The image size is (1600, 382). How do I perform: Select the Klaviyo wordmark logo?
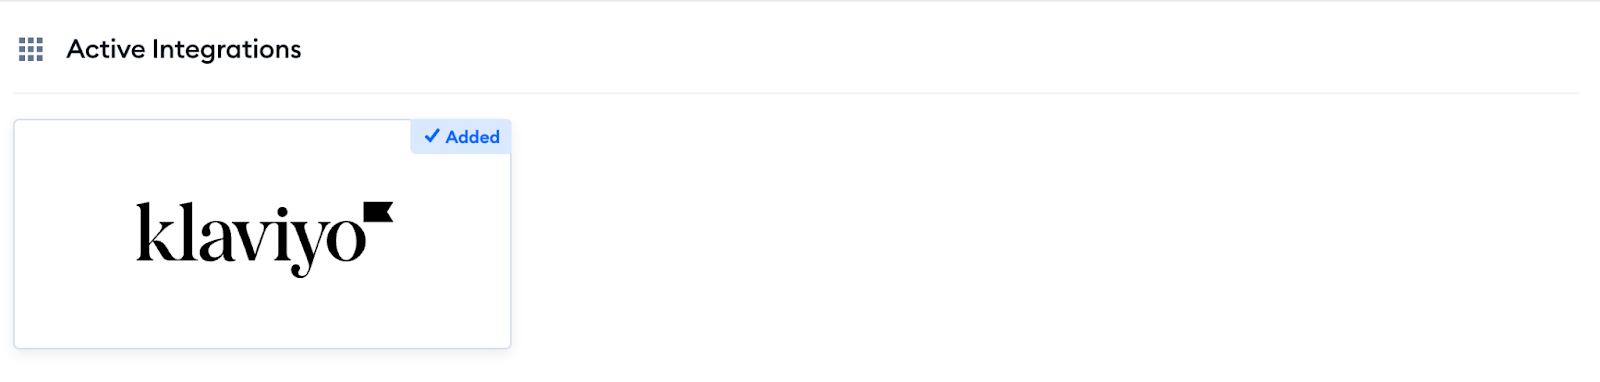coord(265,239)
